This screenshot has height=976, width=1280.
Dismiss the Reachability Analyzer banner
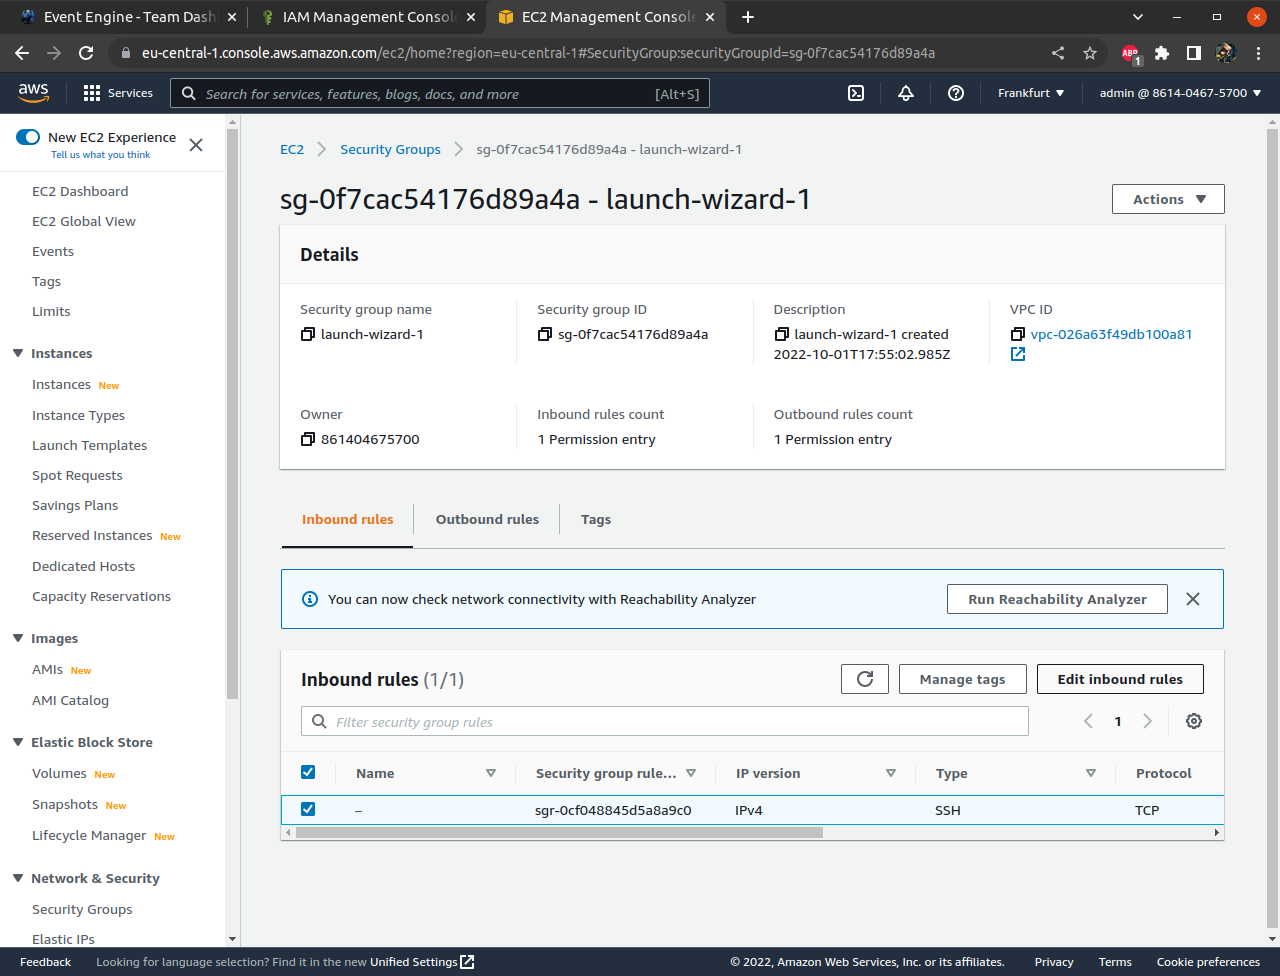[x=1193, y=599]
